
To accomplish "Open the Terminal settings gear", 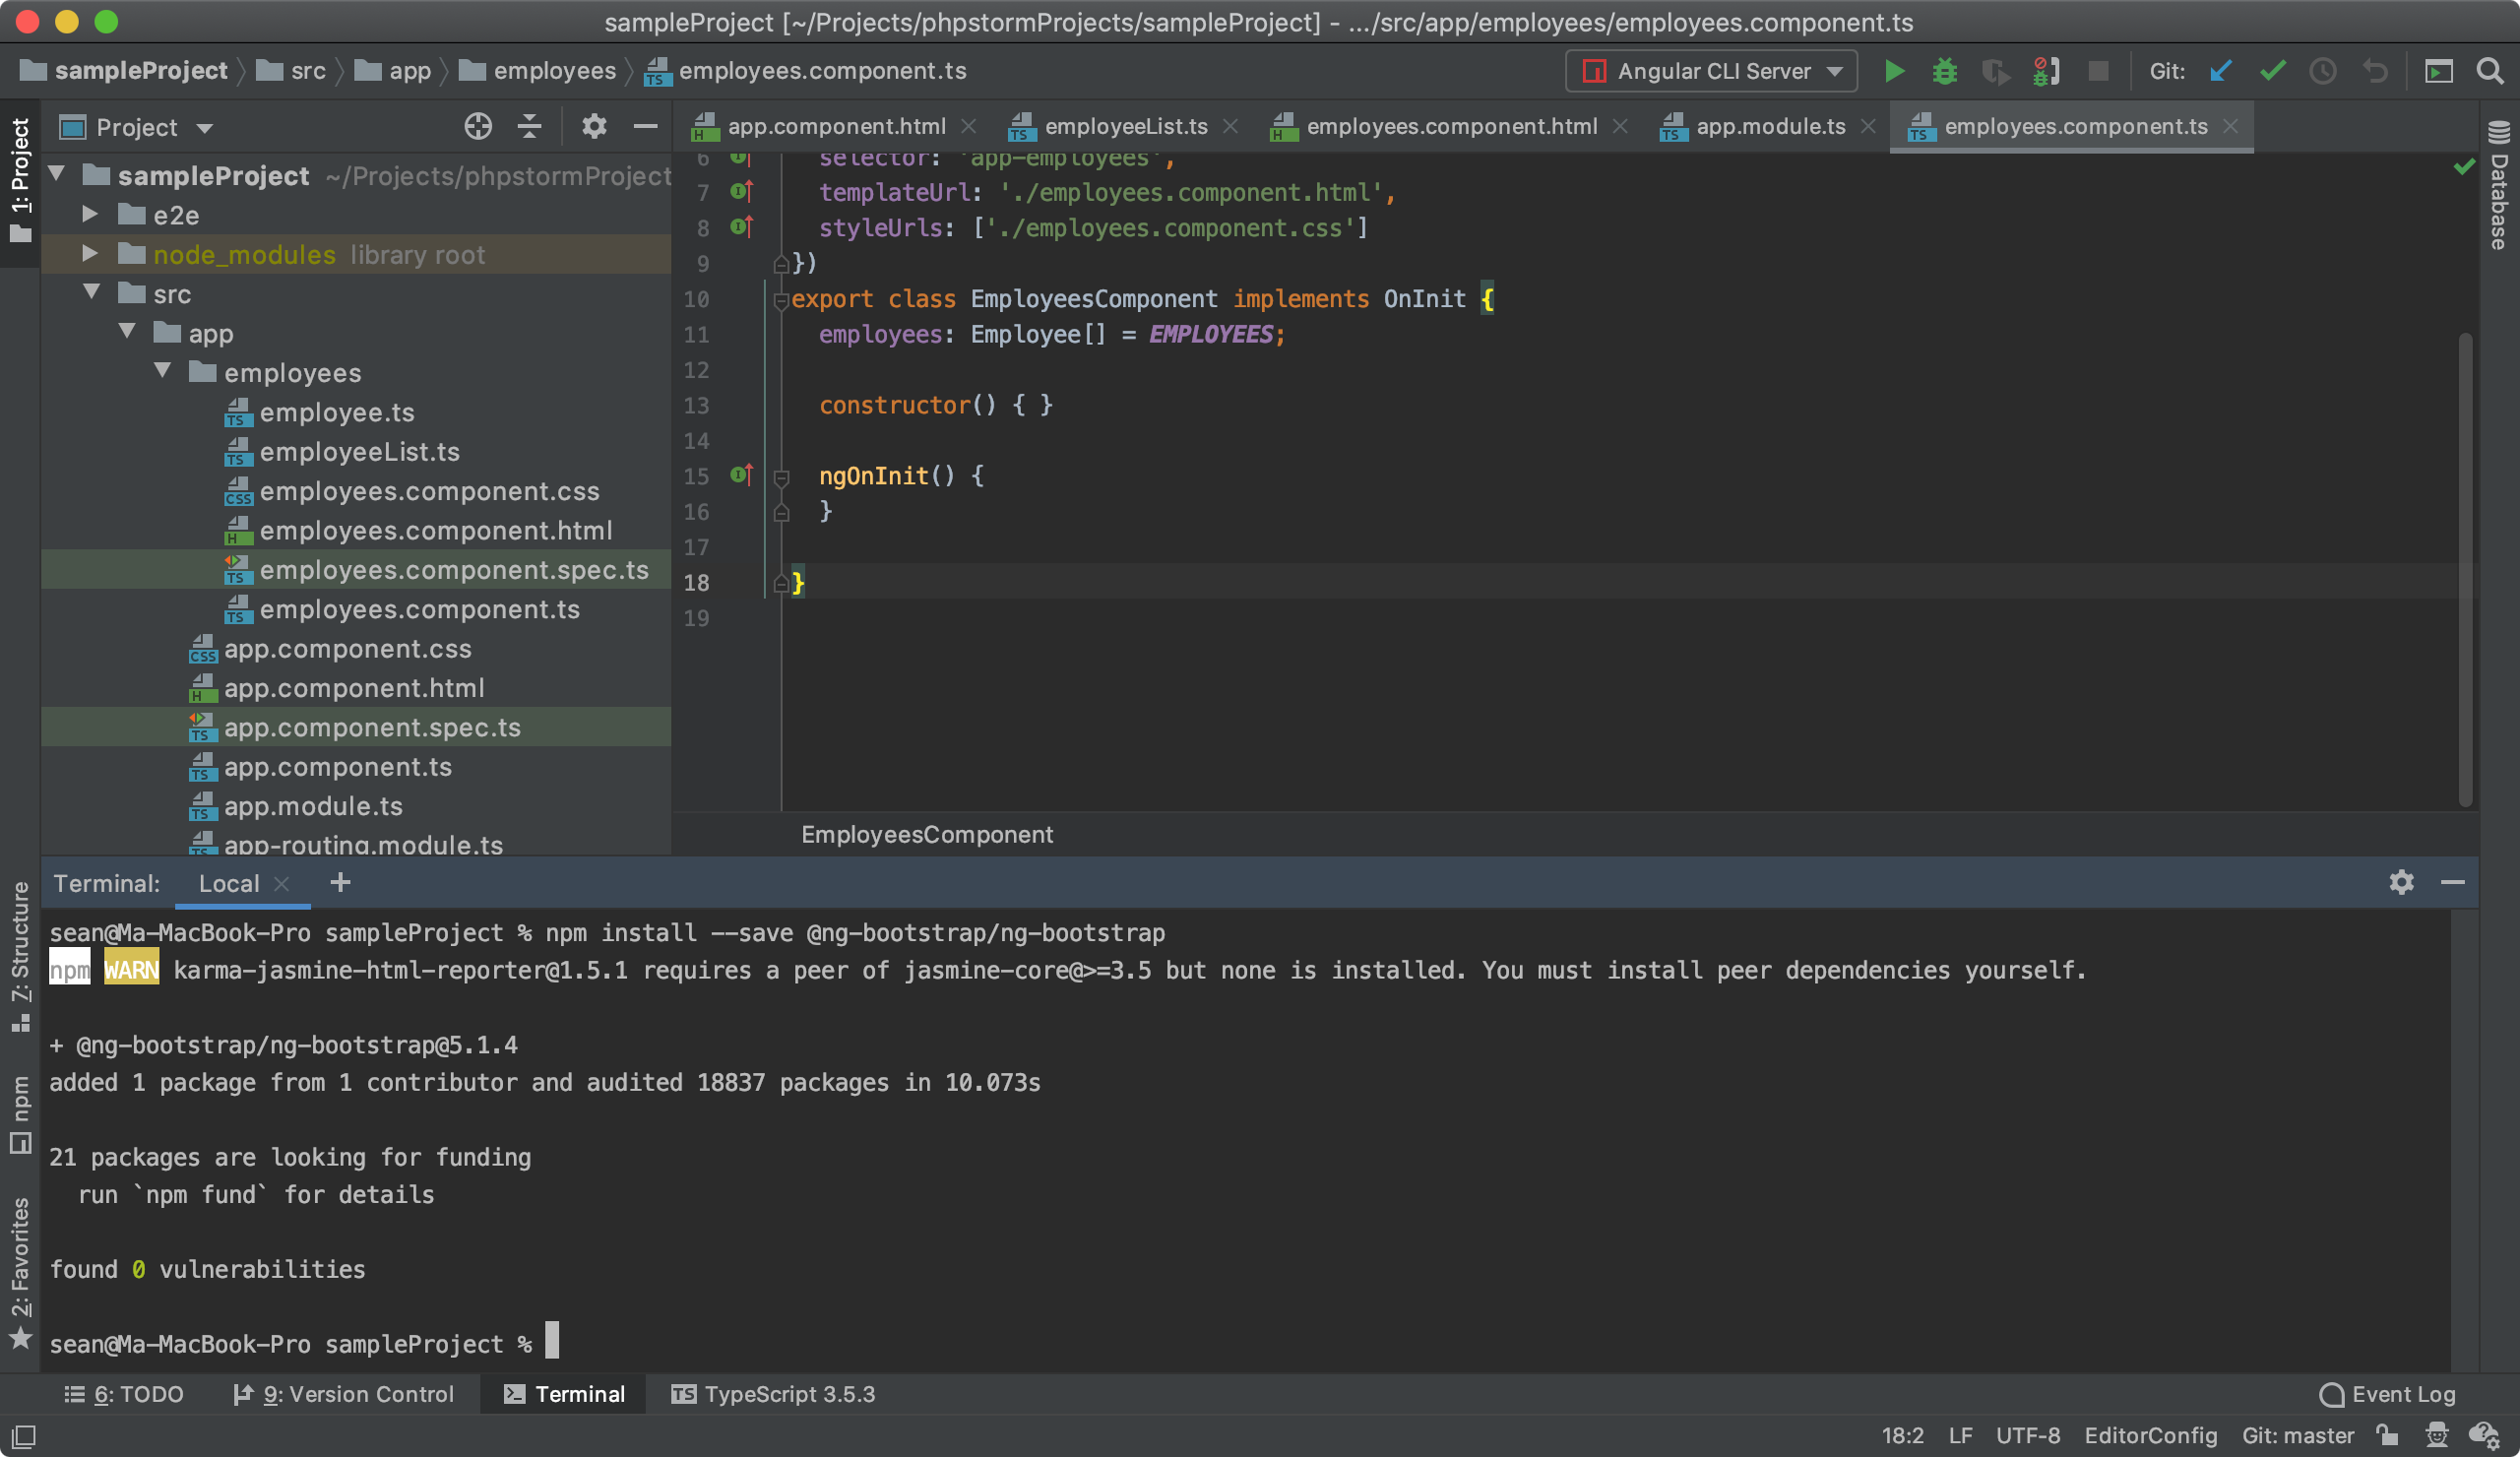I will [x=2401, y=883].
